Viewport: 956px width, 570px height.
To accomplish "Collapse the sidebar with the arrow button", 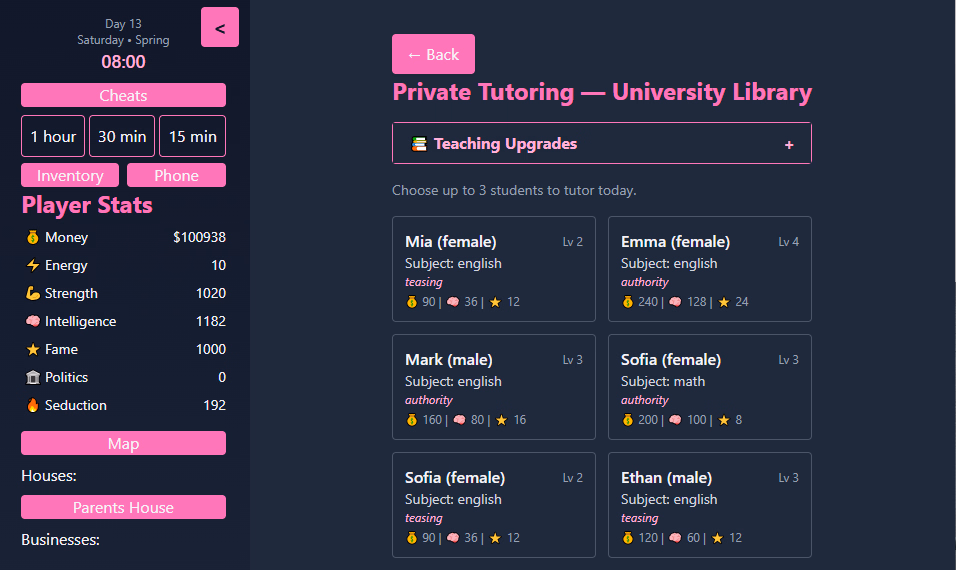I will pyautogui.click(x=220, y=28).
